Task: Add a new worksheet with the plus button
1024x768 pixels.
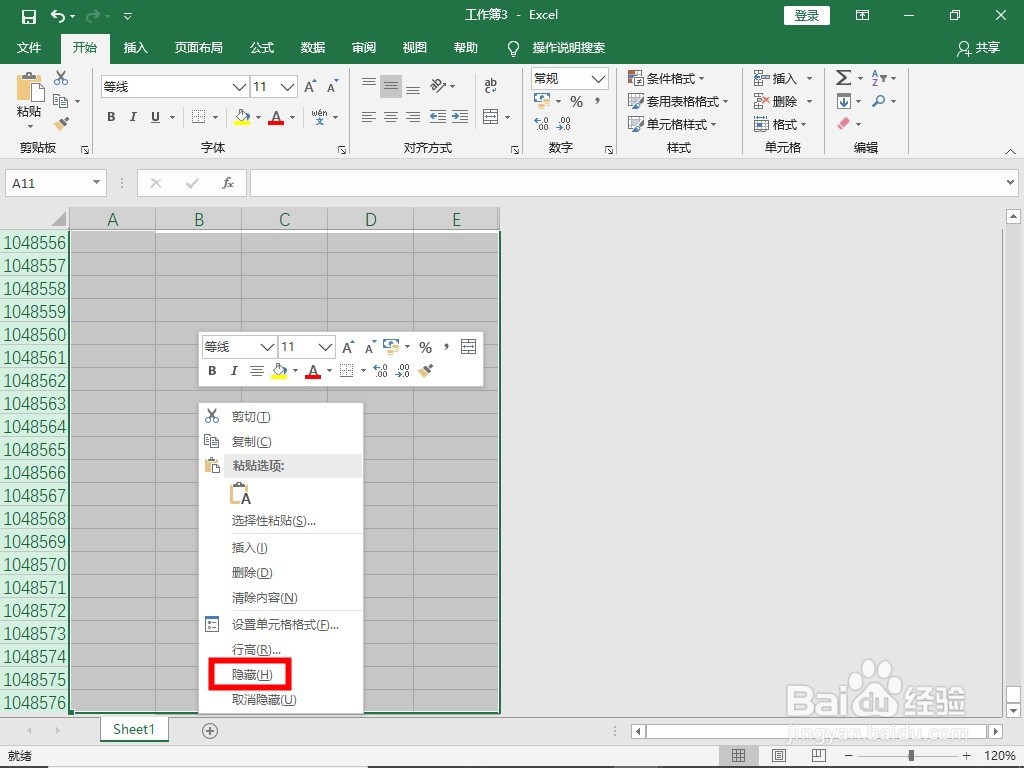Action: tap(209, 730)
